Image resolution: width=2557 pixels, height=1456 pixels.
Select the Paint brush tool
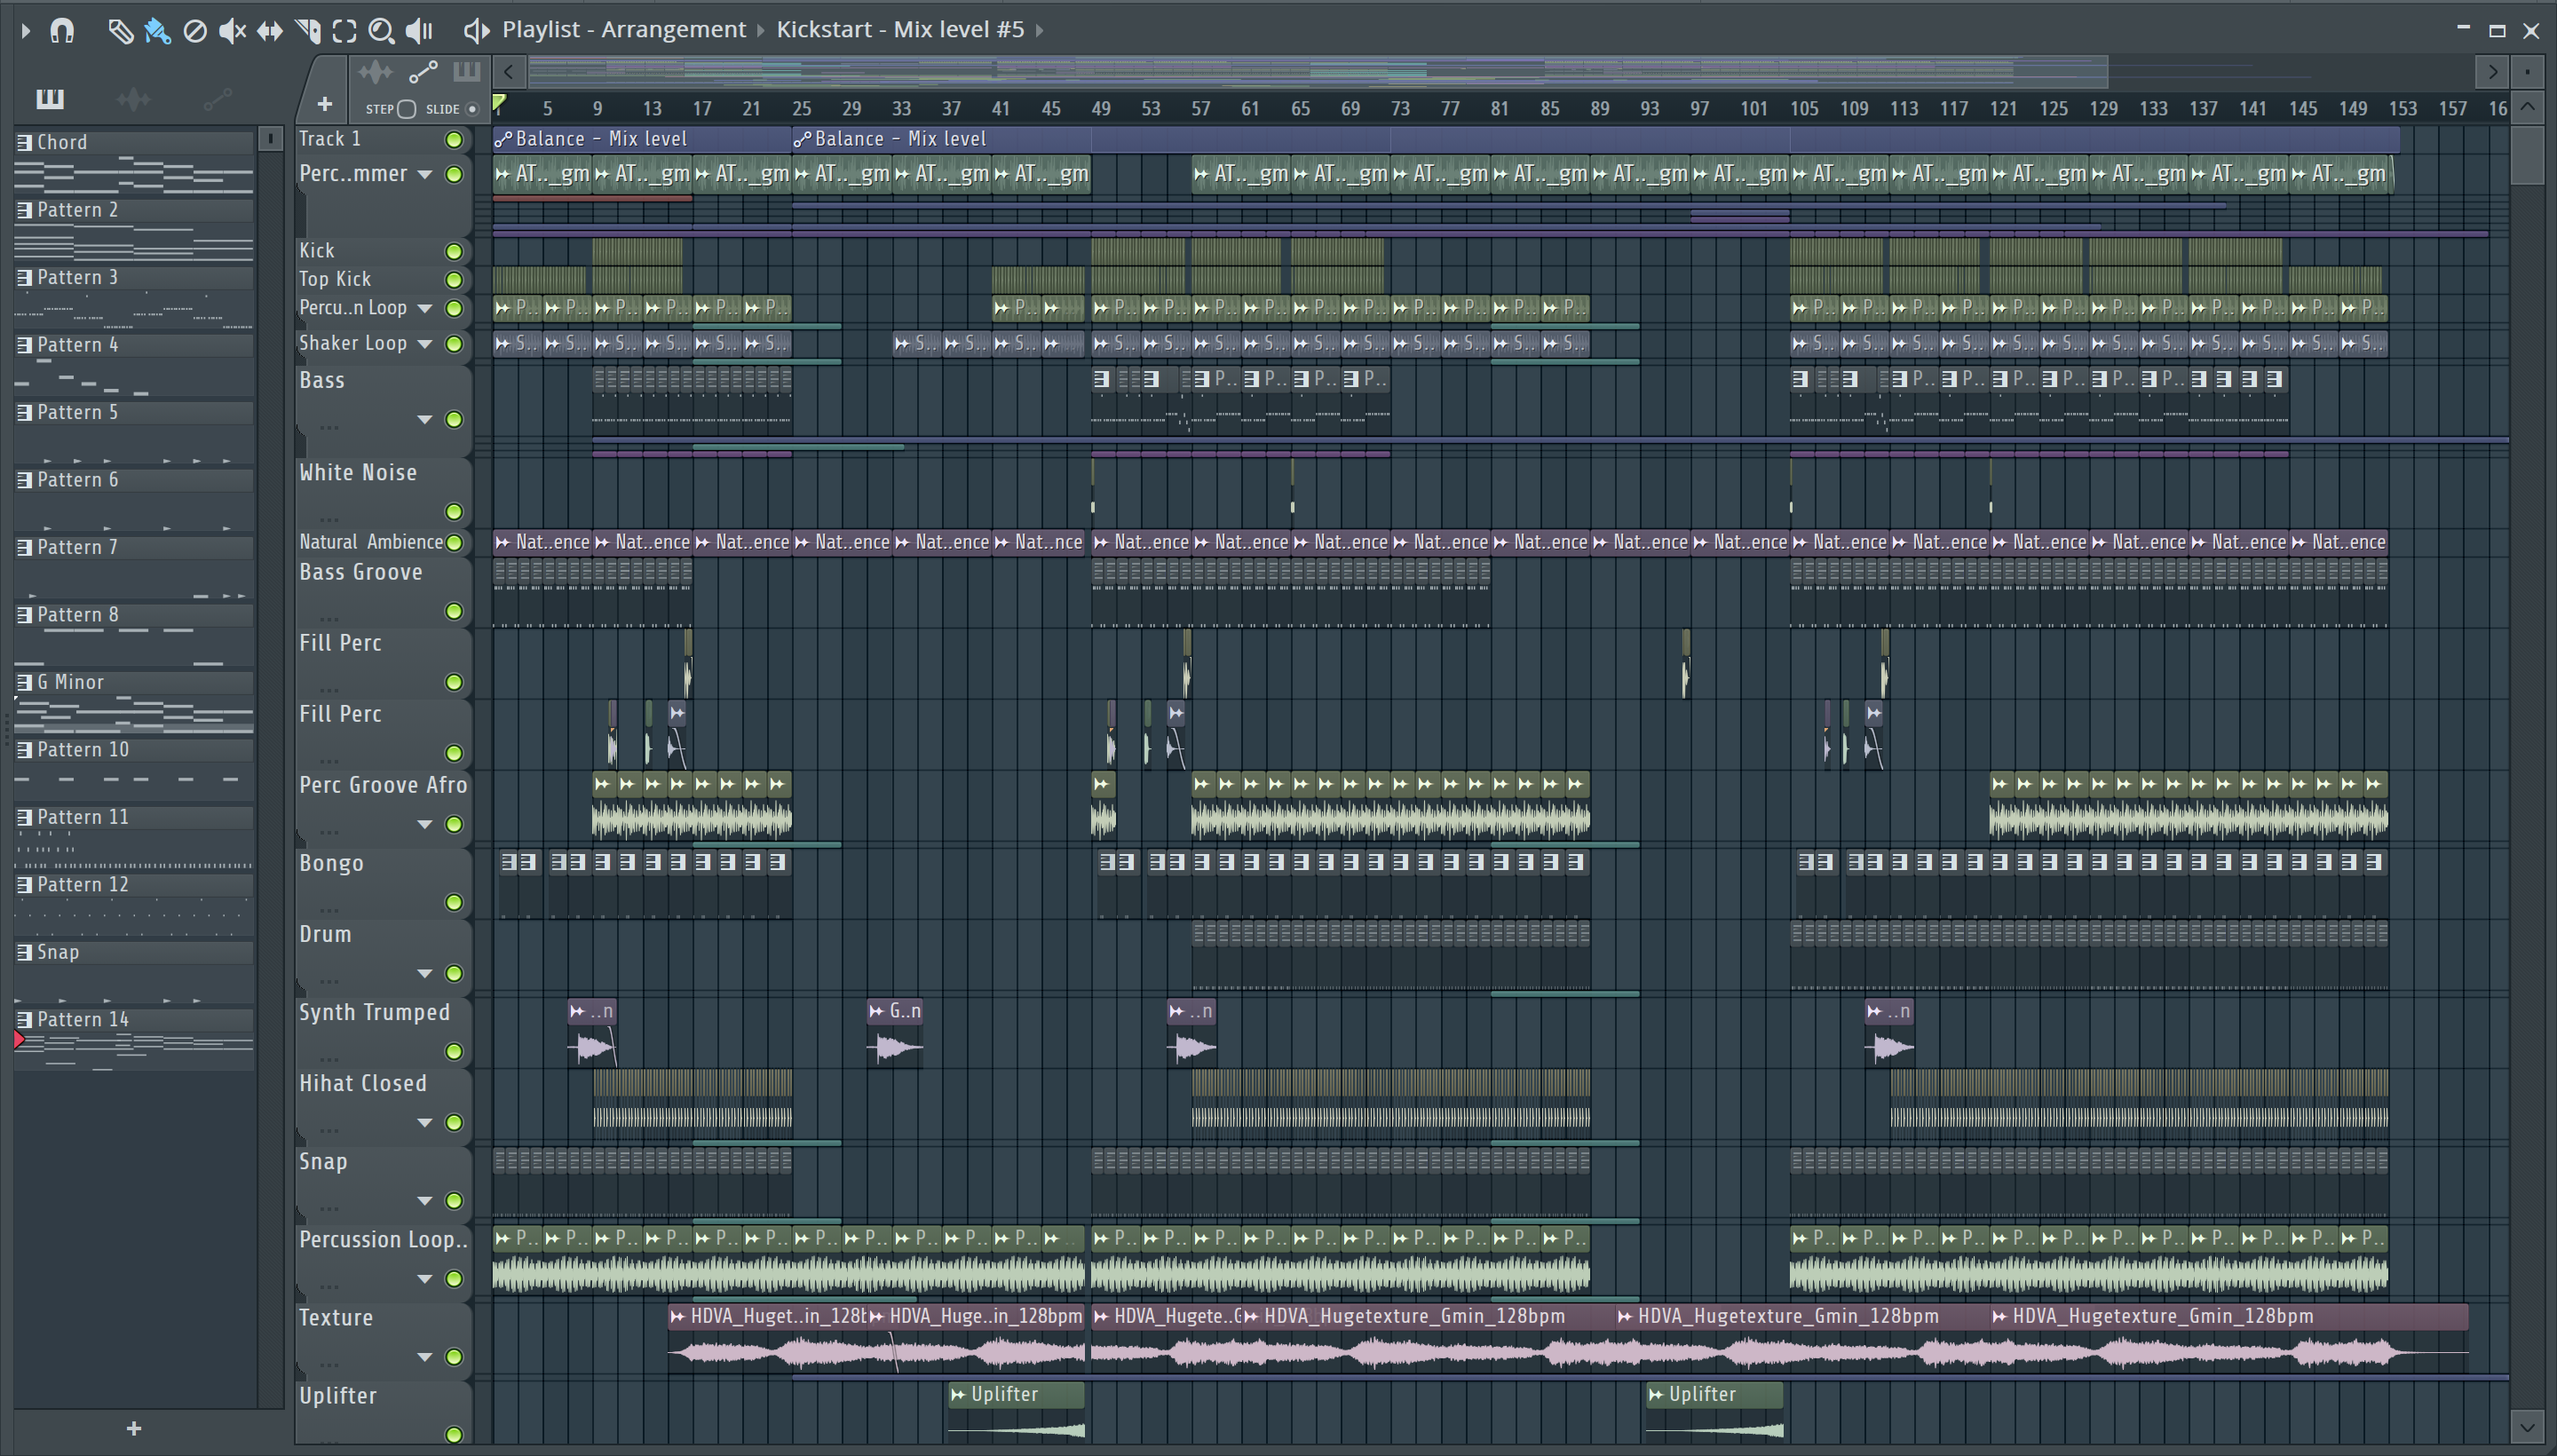pyautogui.click(x=157, y=31)
